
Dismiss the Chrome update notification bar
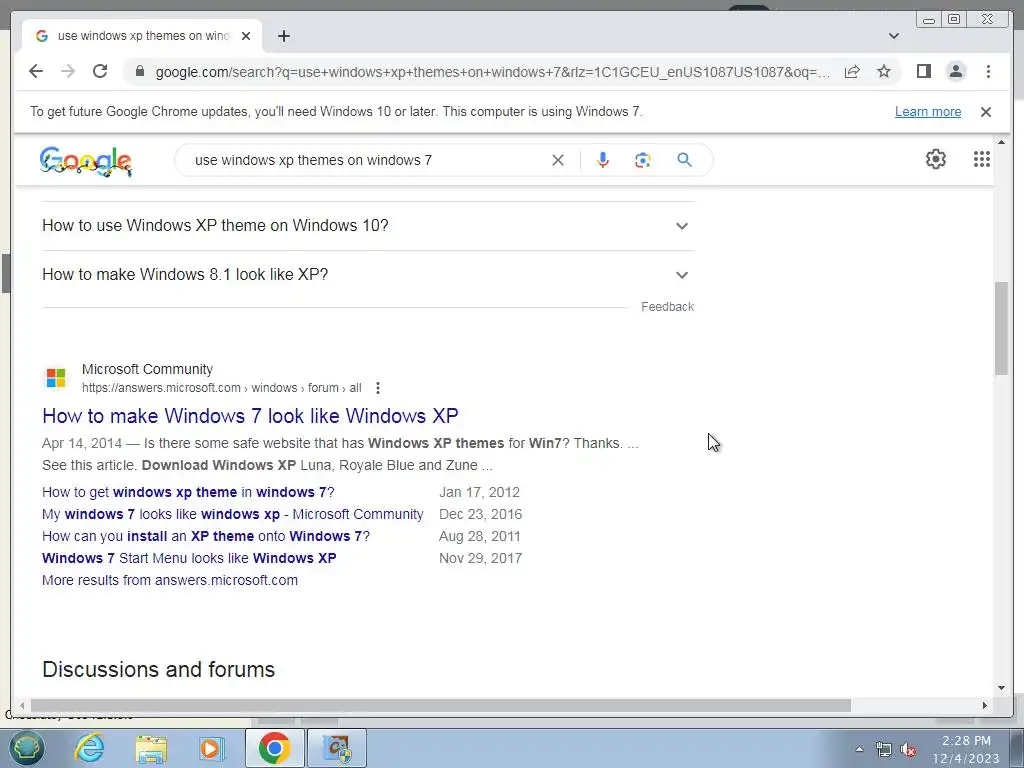986,112
